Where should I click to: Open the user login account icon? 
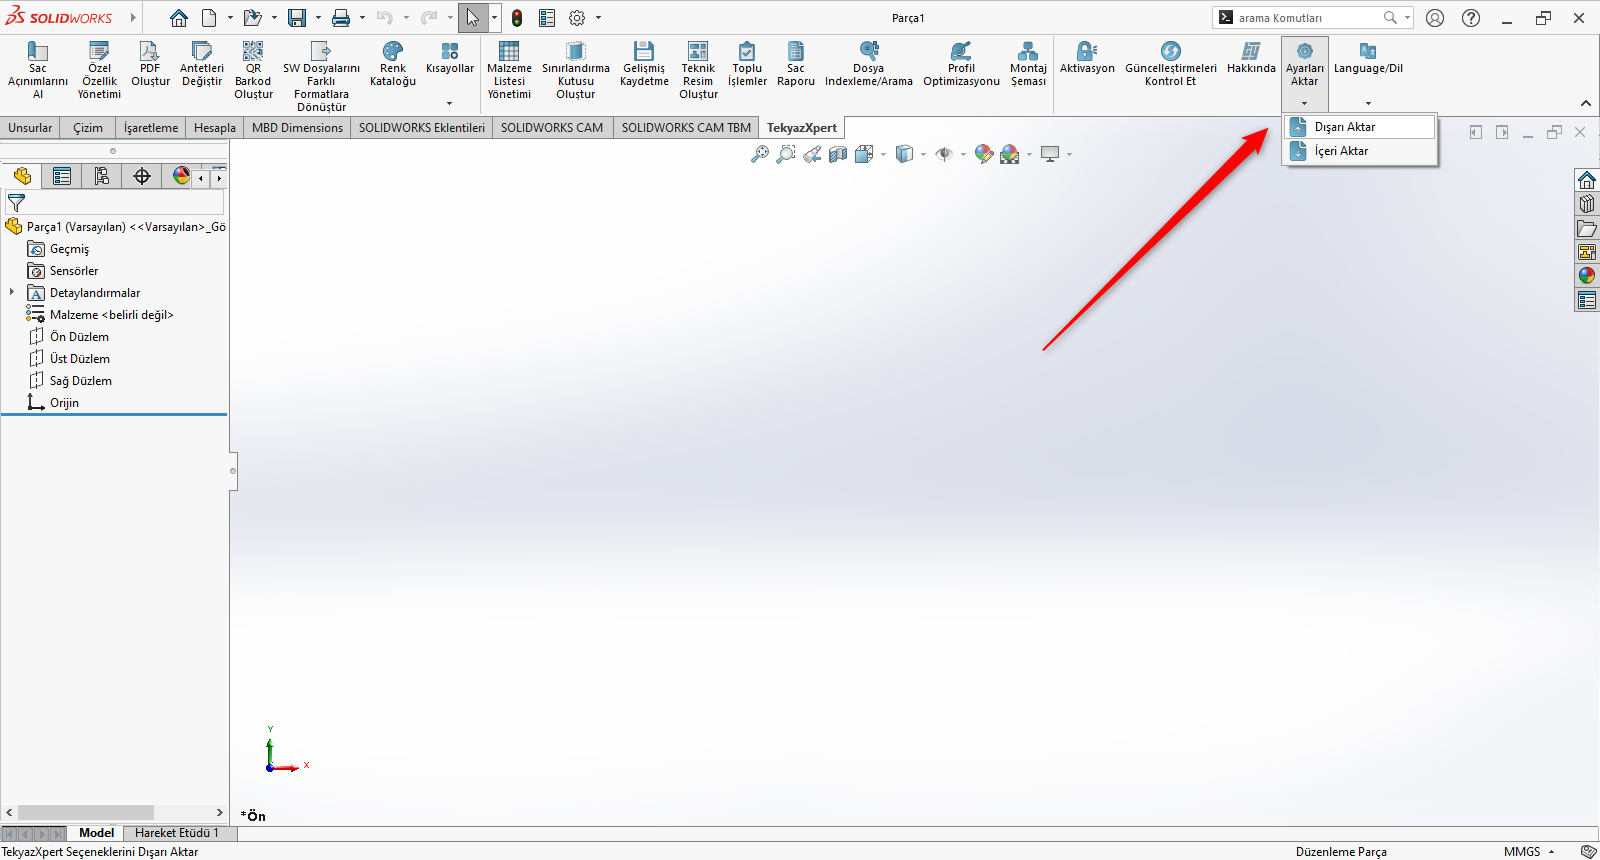[1435, 18]
